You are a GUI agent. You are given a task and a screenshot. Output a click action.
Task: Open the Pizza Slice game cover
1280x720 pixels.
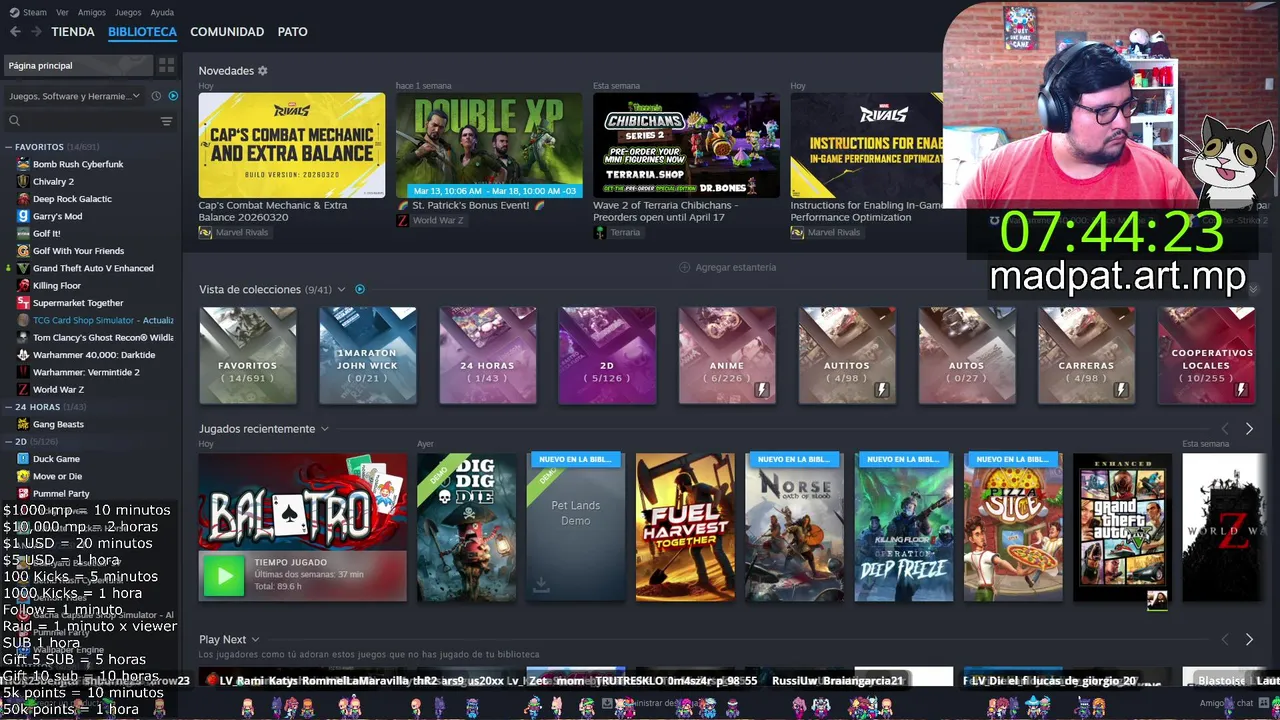pyautogui.click(x=1013, y=528)
